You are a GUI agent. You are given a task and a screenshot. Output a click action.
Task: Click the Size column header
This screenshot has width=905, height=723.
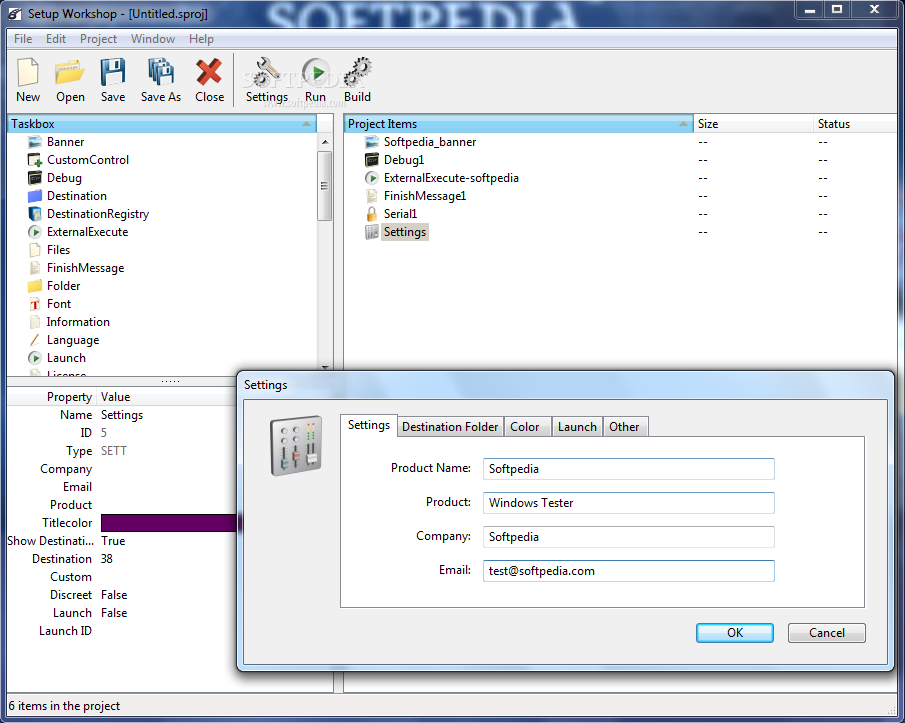click(x=753, y=124)
